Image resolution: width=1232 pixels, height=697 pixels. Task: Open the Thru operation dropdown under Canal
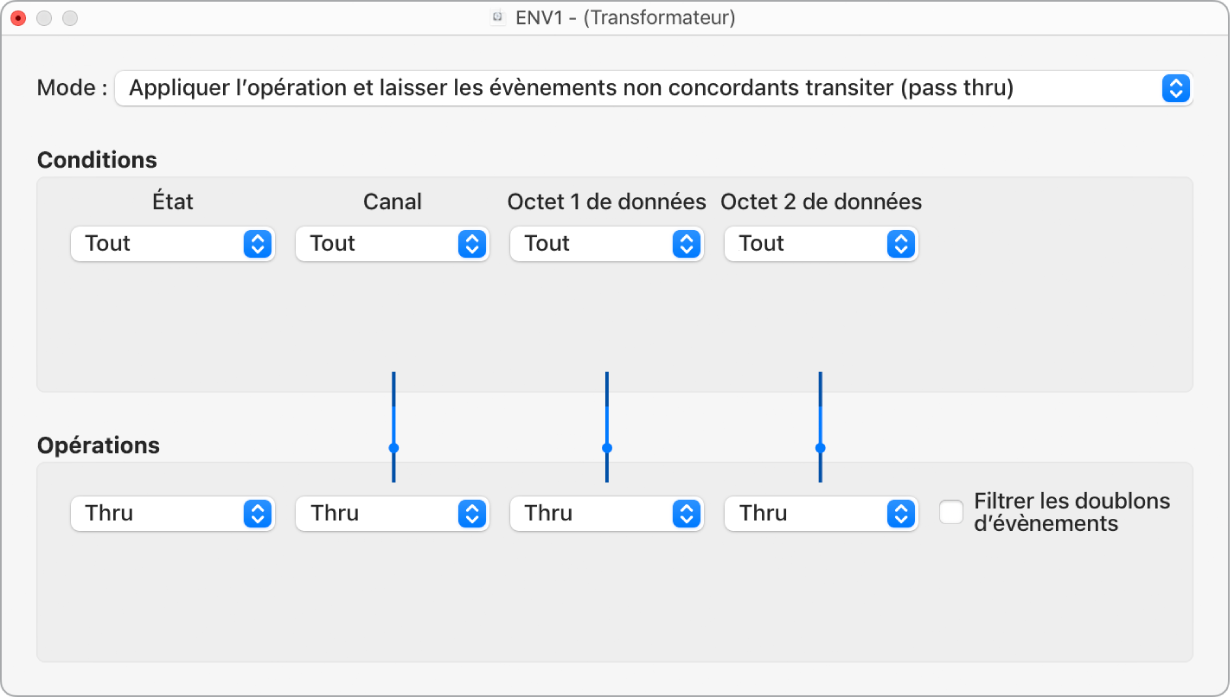pyautogui.click(x=392, y=514)
